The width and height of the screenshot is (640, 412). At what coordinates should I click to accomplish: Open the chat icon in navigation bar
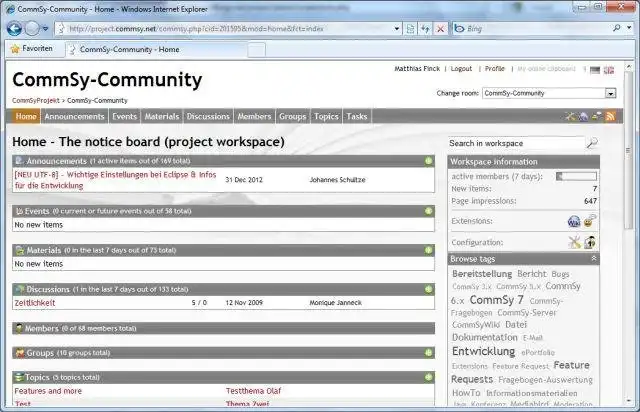point(597,116)
